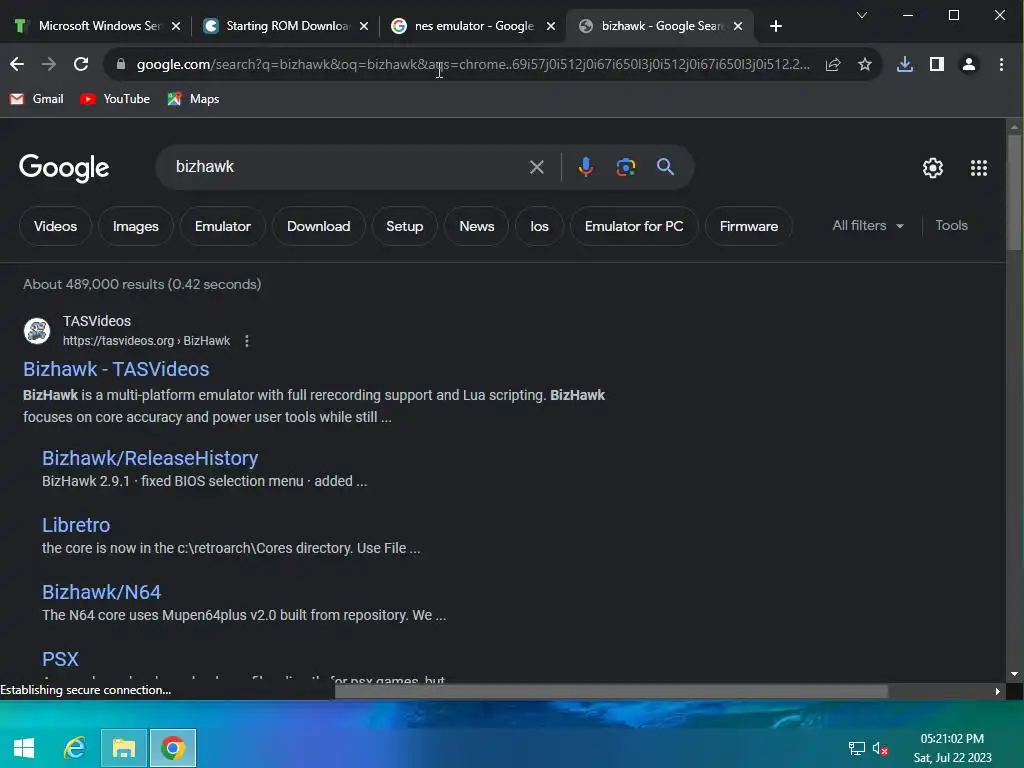Open the network tray icon
Image resolution: width=1024 pixels, height=768 pixels.
click(856, 748)
